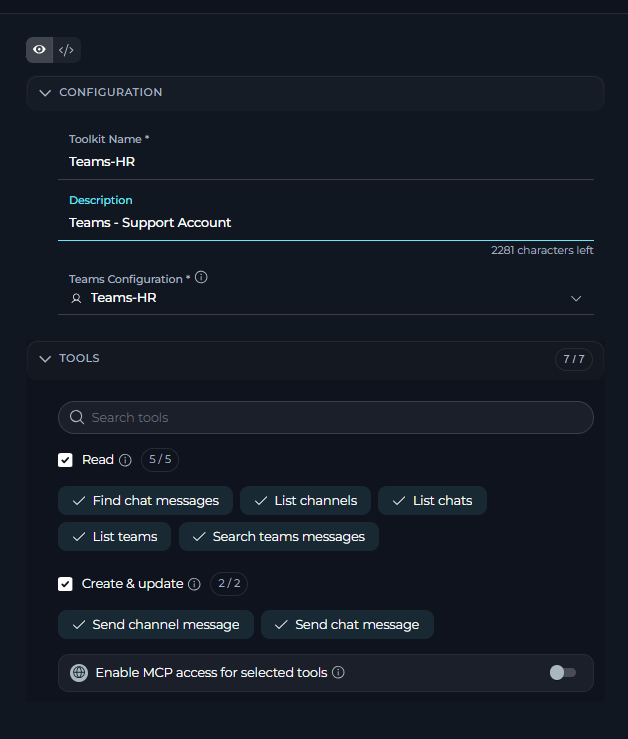Click the Enable MCP access for selected tools text
The height and width of the screenshot is (739, 628).
211,673
